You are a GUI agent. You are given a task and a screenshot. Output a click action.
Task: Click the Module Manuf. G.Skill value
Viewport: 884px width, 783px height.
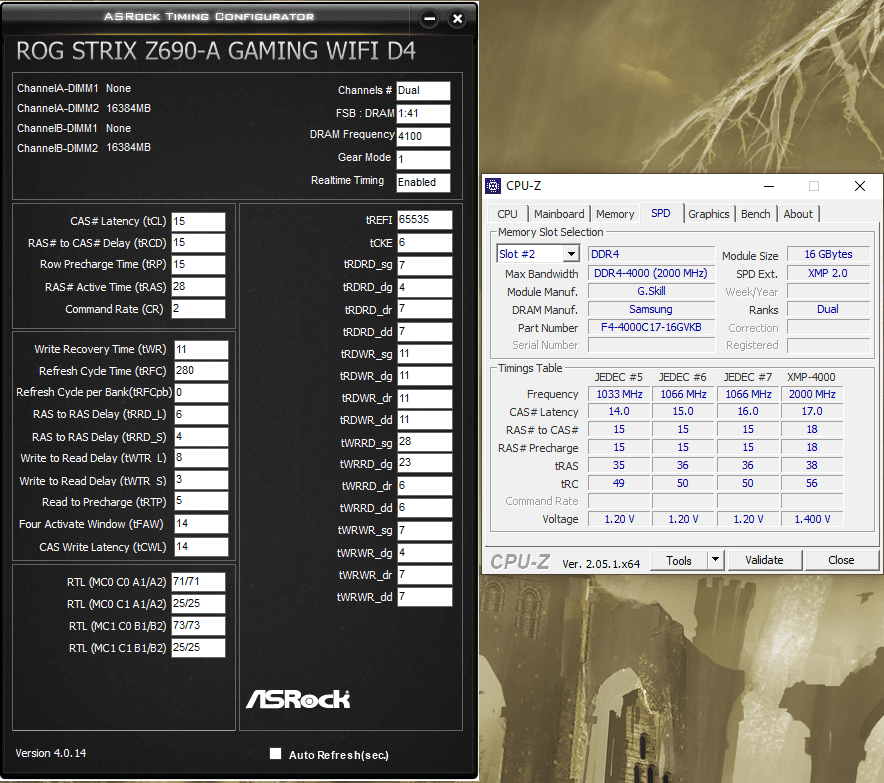(651, 291)
